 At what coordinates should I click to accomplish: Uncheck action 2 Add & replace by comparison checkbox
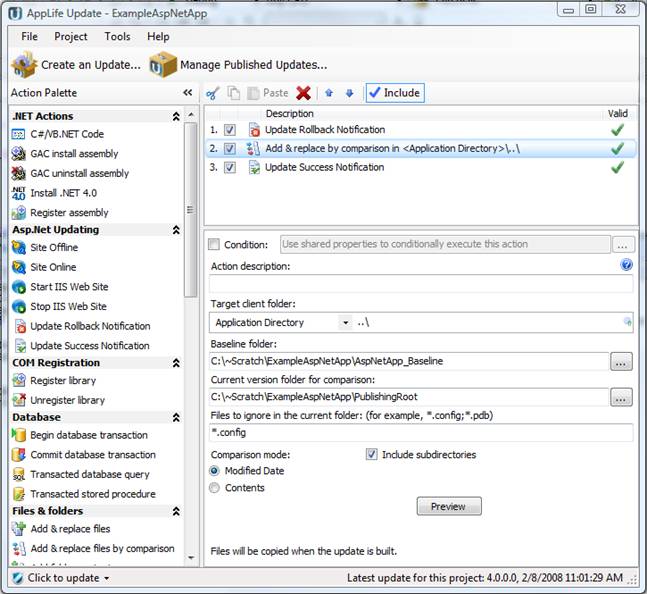pyautogui.click(x=230, y=148)
